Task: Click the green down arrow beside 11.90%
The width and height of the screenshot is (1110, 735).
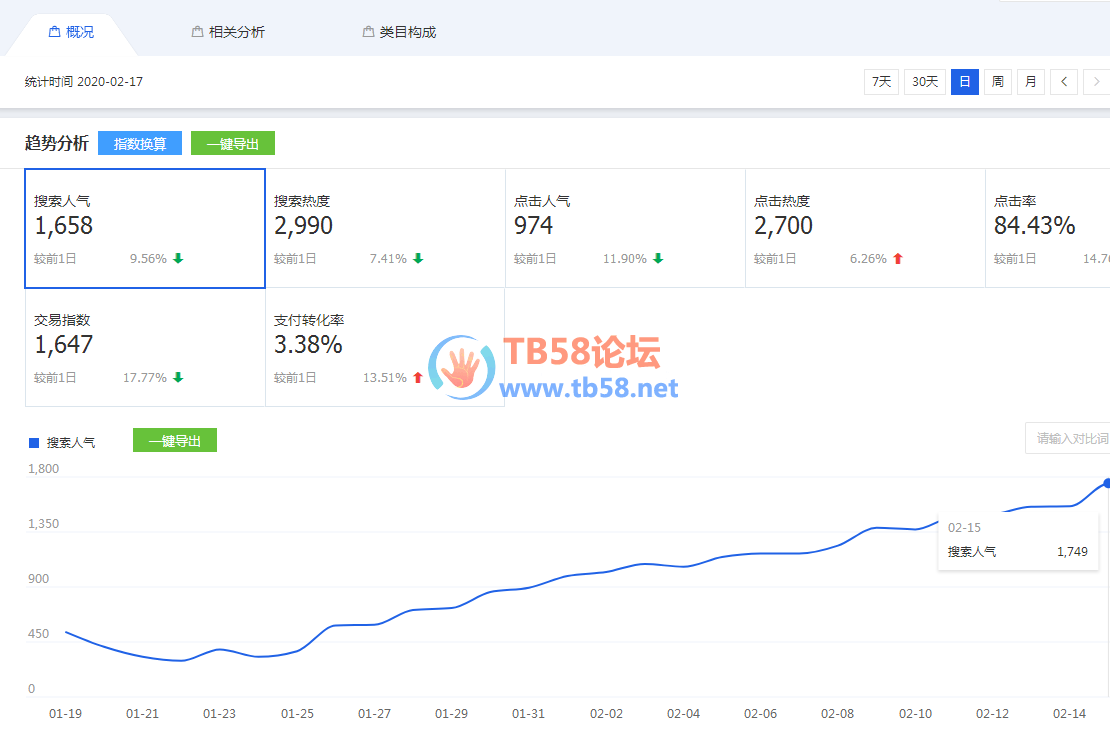Action: pos(658,258)
